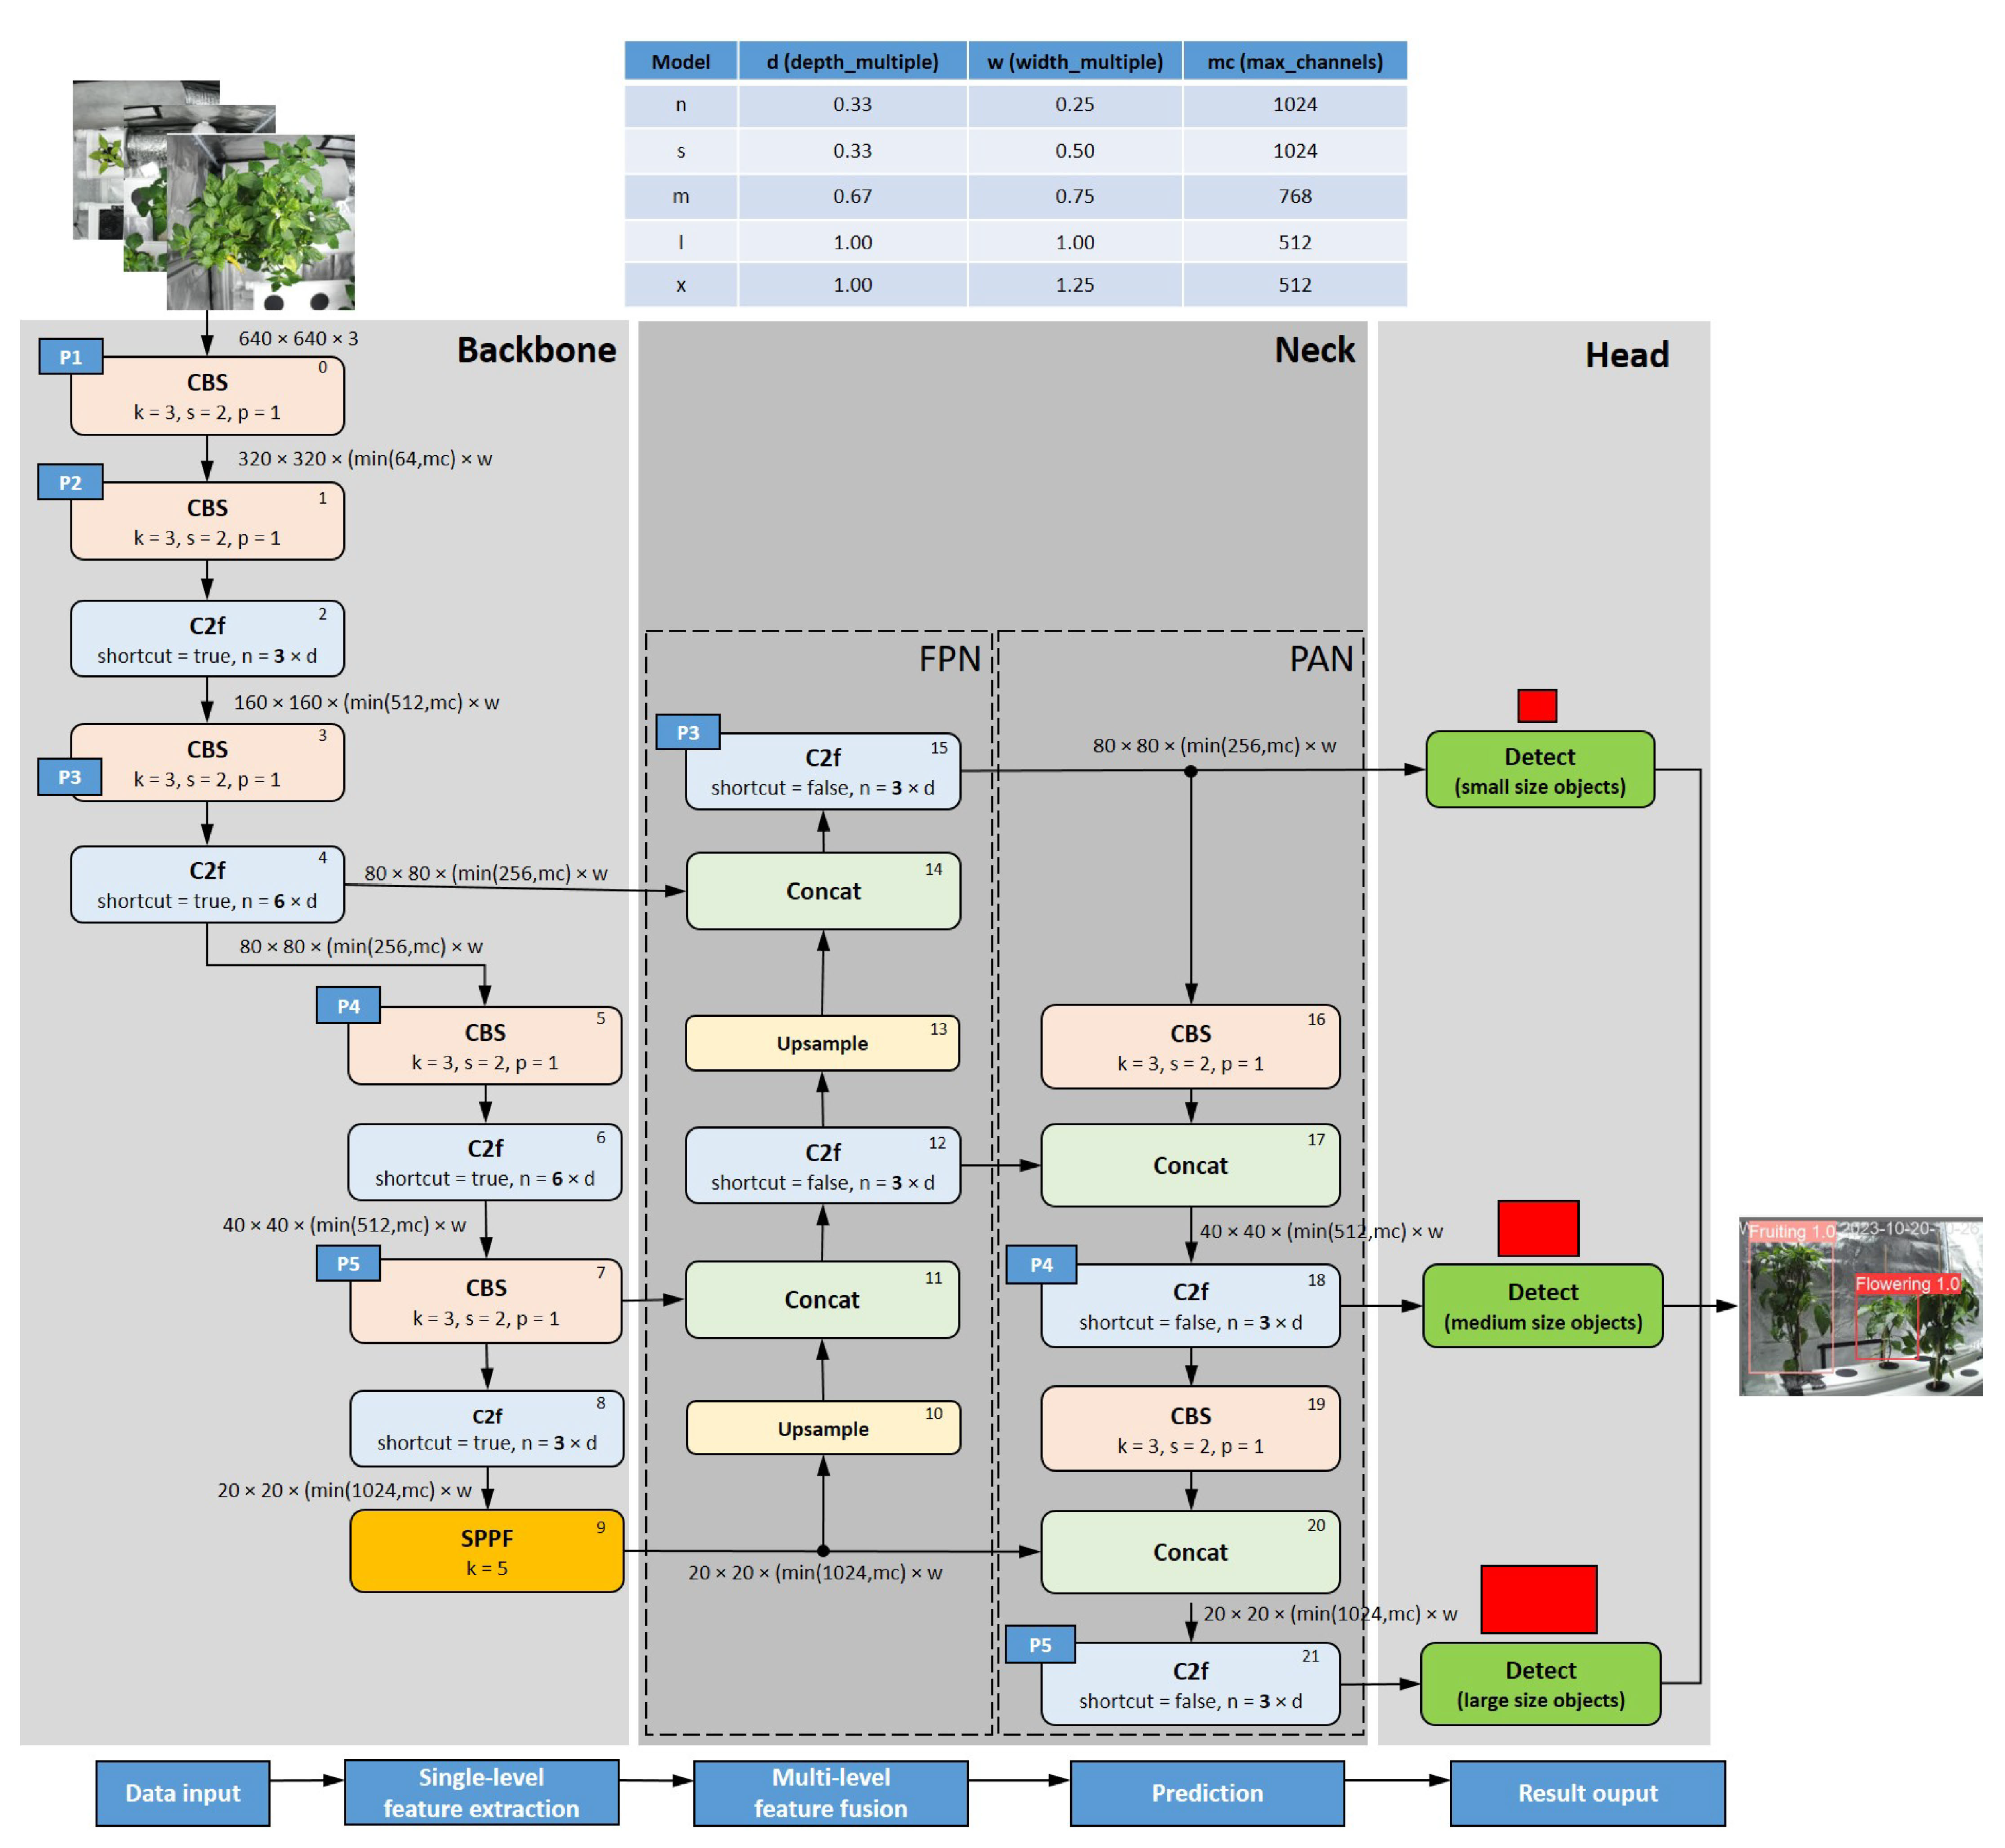
Task: Click the w (width_multiple) table header
Action: coord(1075,61)
